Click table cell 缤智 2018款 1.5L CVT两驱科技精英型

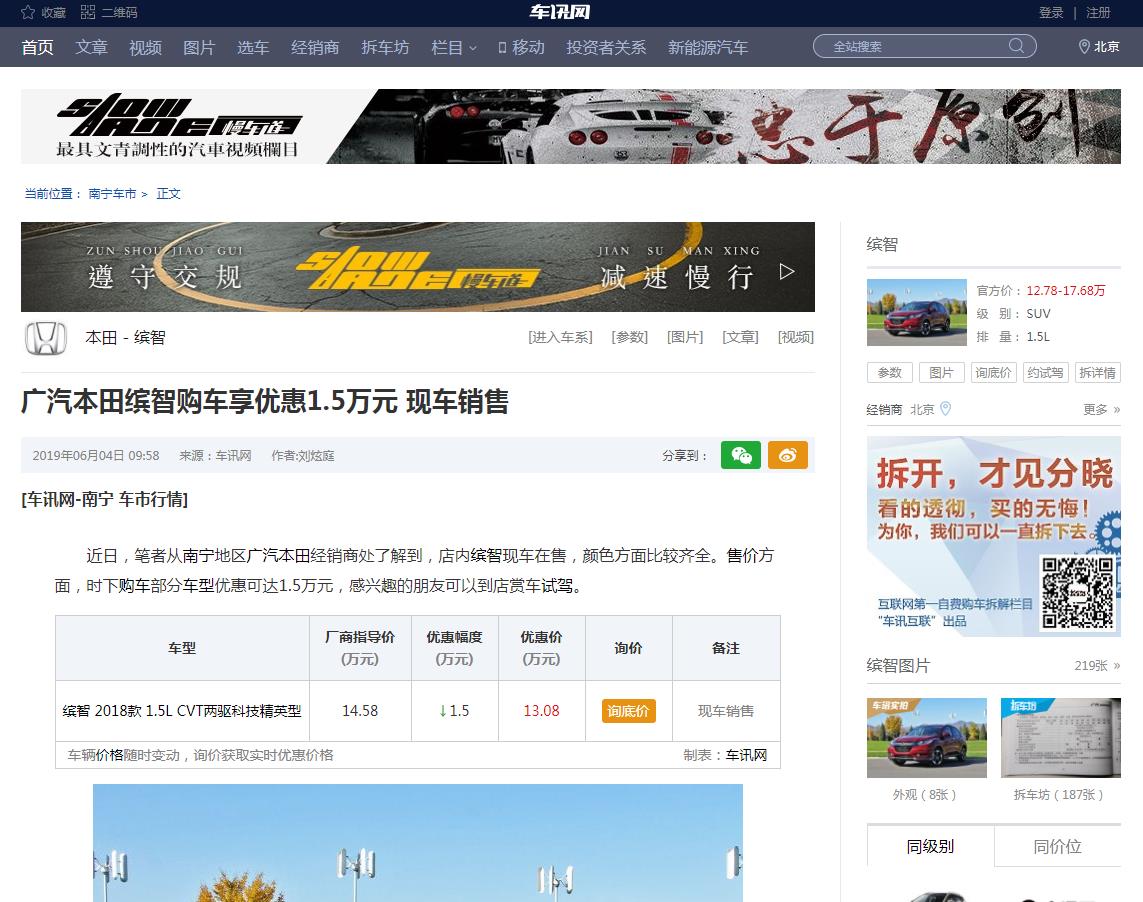(182, 711)
